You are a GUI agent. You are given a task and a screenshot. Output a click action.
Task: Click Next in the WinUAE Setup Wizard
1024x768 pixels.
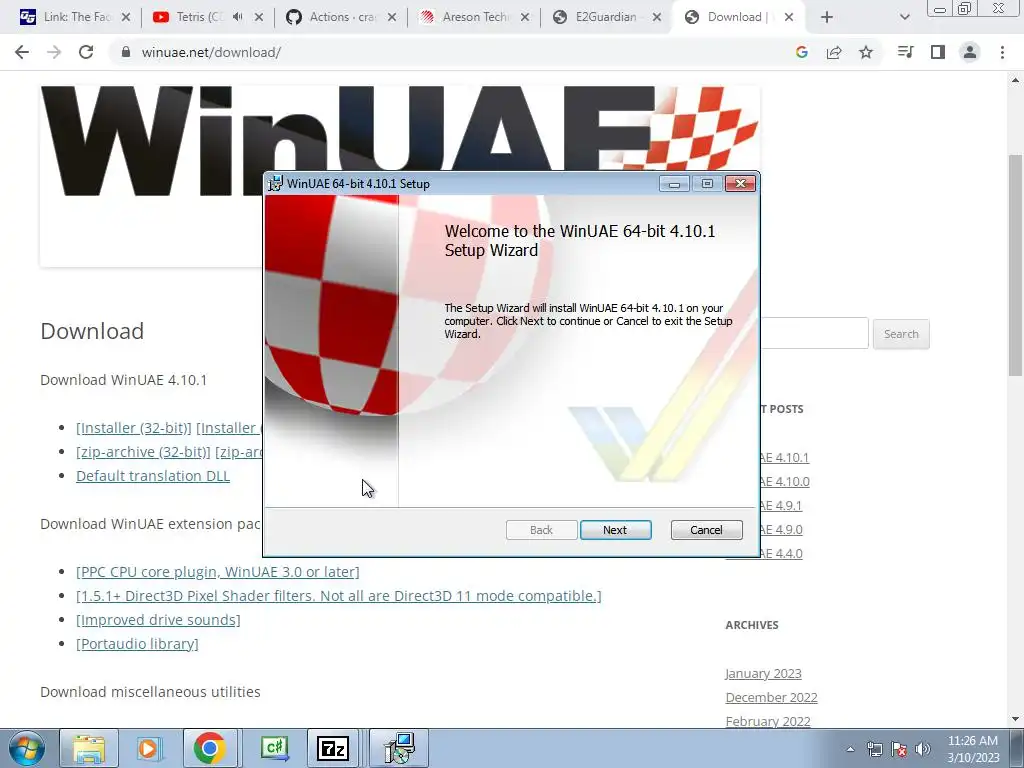pyautogui.click(x=615, y=530)
